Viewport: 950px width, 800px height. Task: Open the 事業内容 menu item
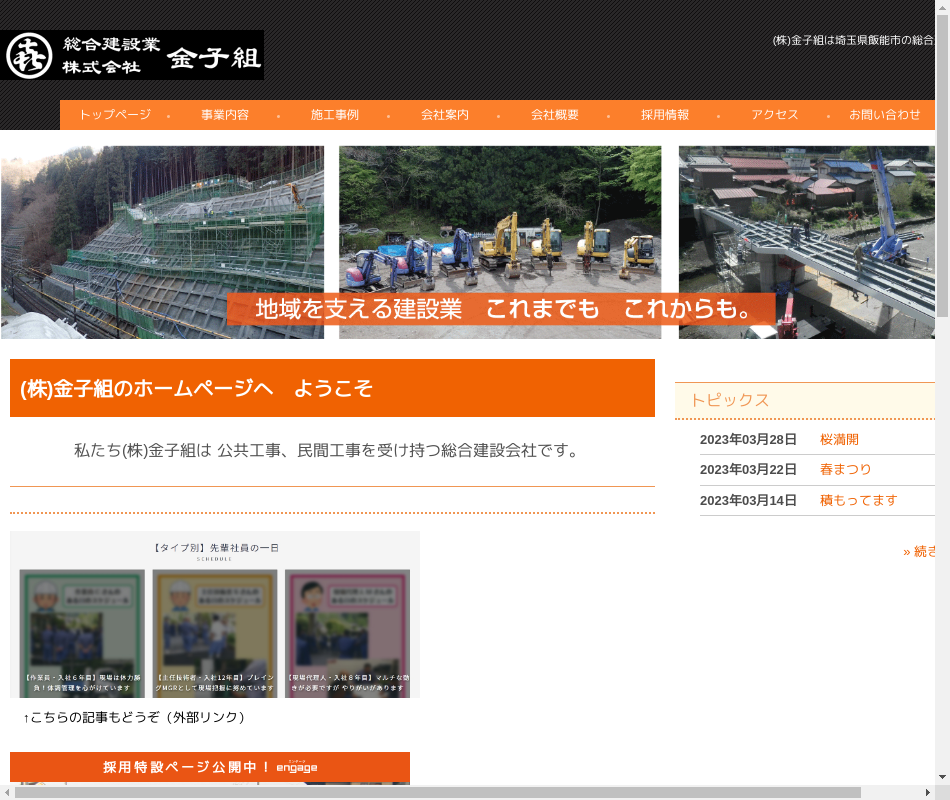(225, 115)
